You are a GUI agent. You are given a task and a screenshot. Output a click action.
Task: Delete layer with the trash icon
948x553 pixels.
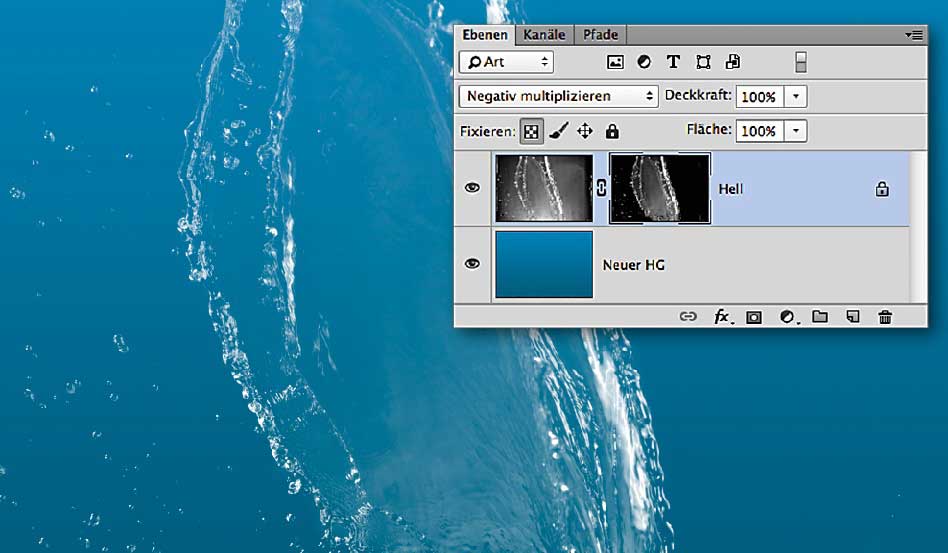point(885,317)
